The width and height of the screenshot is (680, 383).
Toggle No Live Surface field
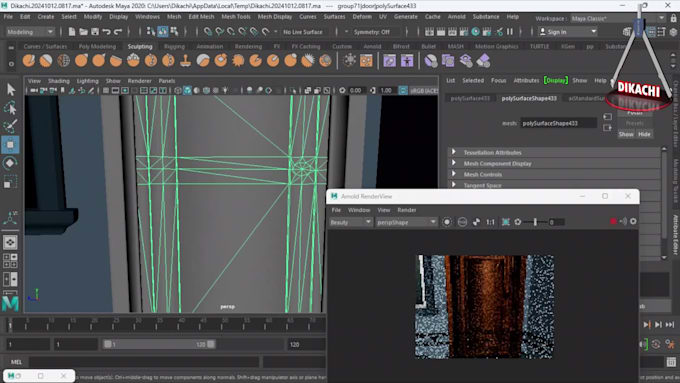coord(303,32)
